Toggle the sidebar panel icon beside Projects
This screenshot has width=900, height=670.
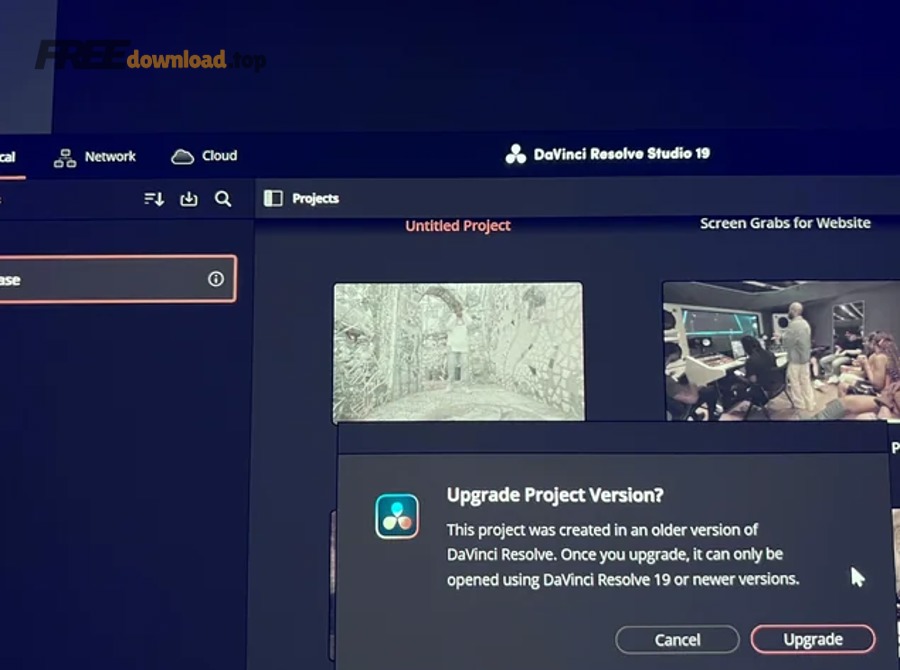point(273,199)
